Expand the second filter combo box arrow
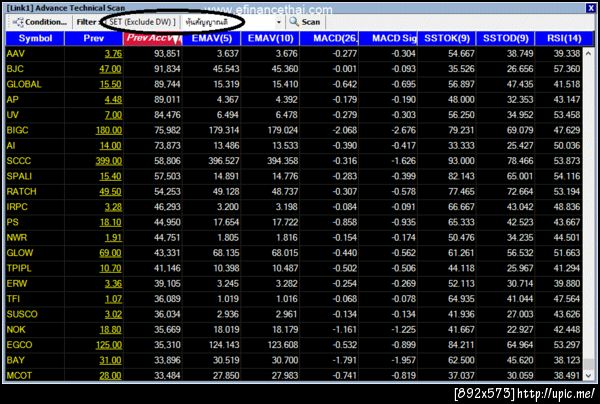This screenshot has height=404, width=600. pyautogui.click(x=279, y=22)
